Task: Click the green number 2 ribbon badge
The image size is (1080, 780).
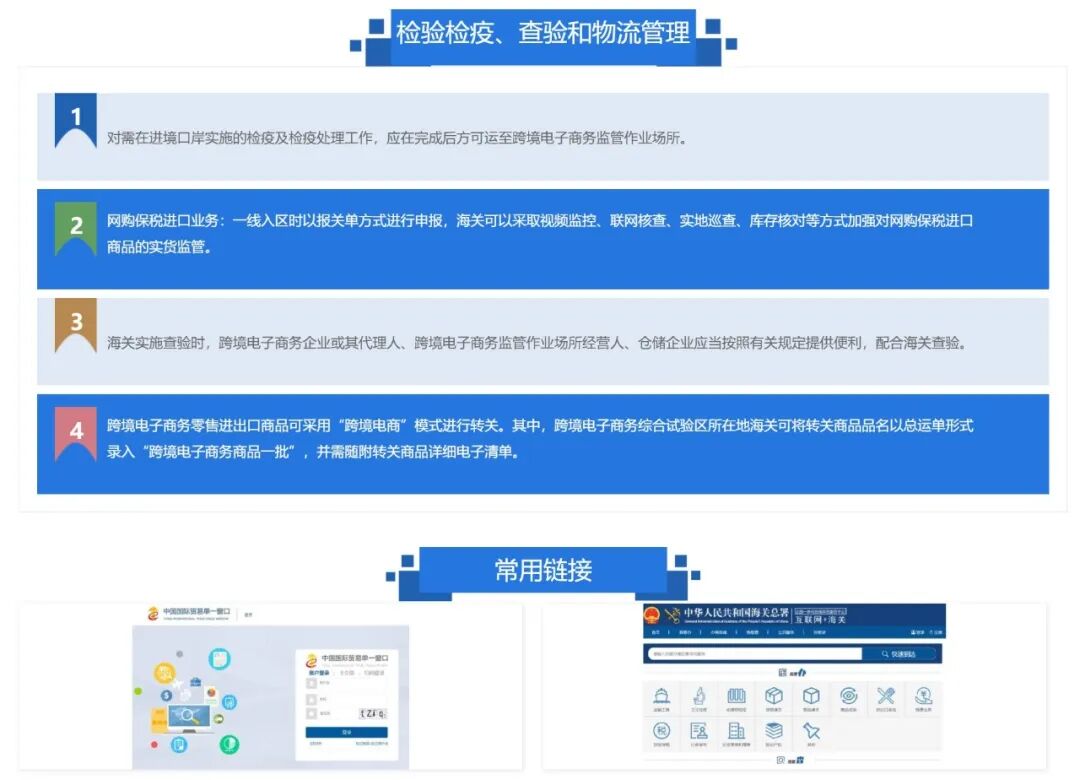Action: (76, 226)
